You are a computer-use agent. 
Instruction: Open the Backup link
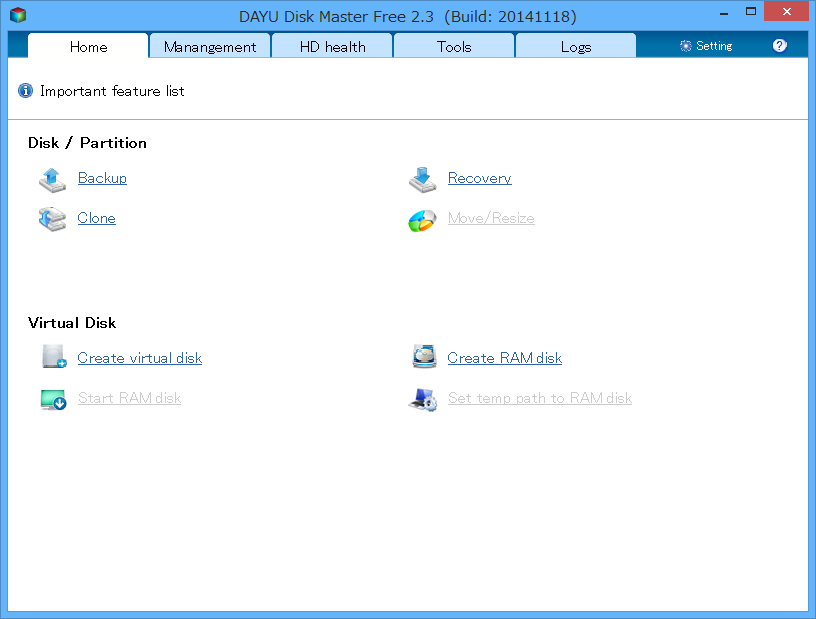coord(102,177)
